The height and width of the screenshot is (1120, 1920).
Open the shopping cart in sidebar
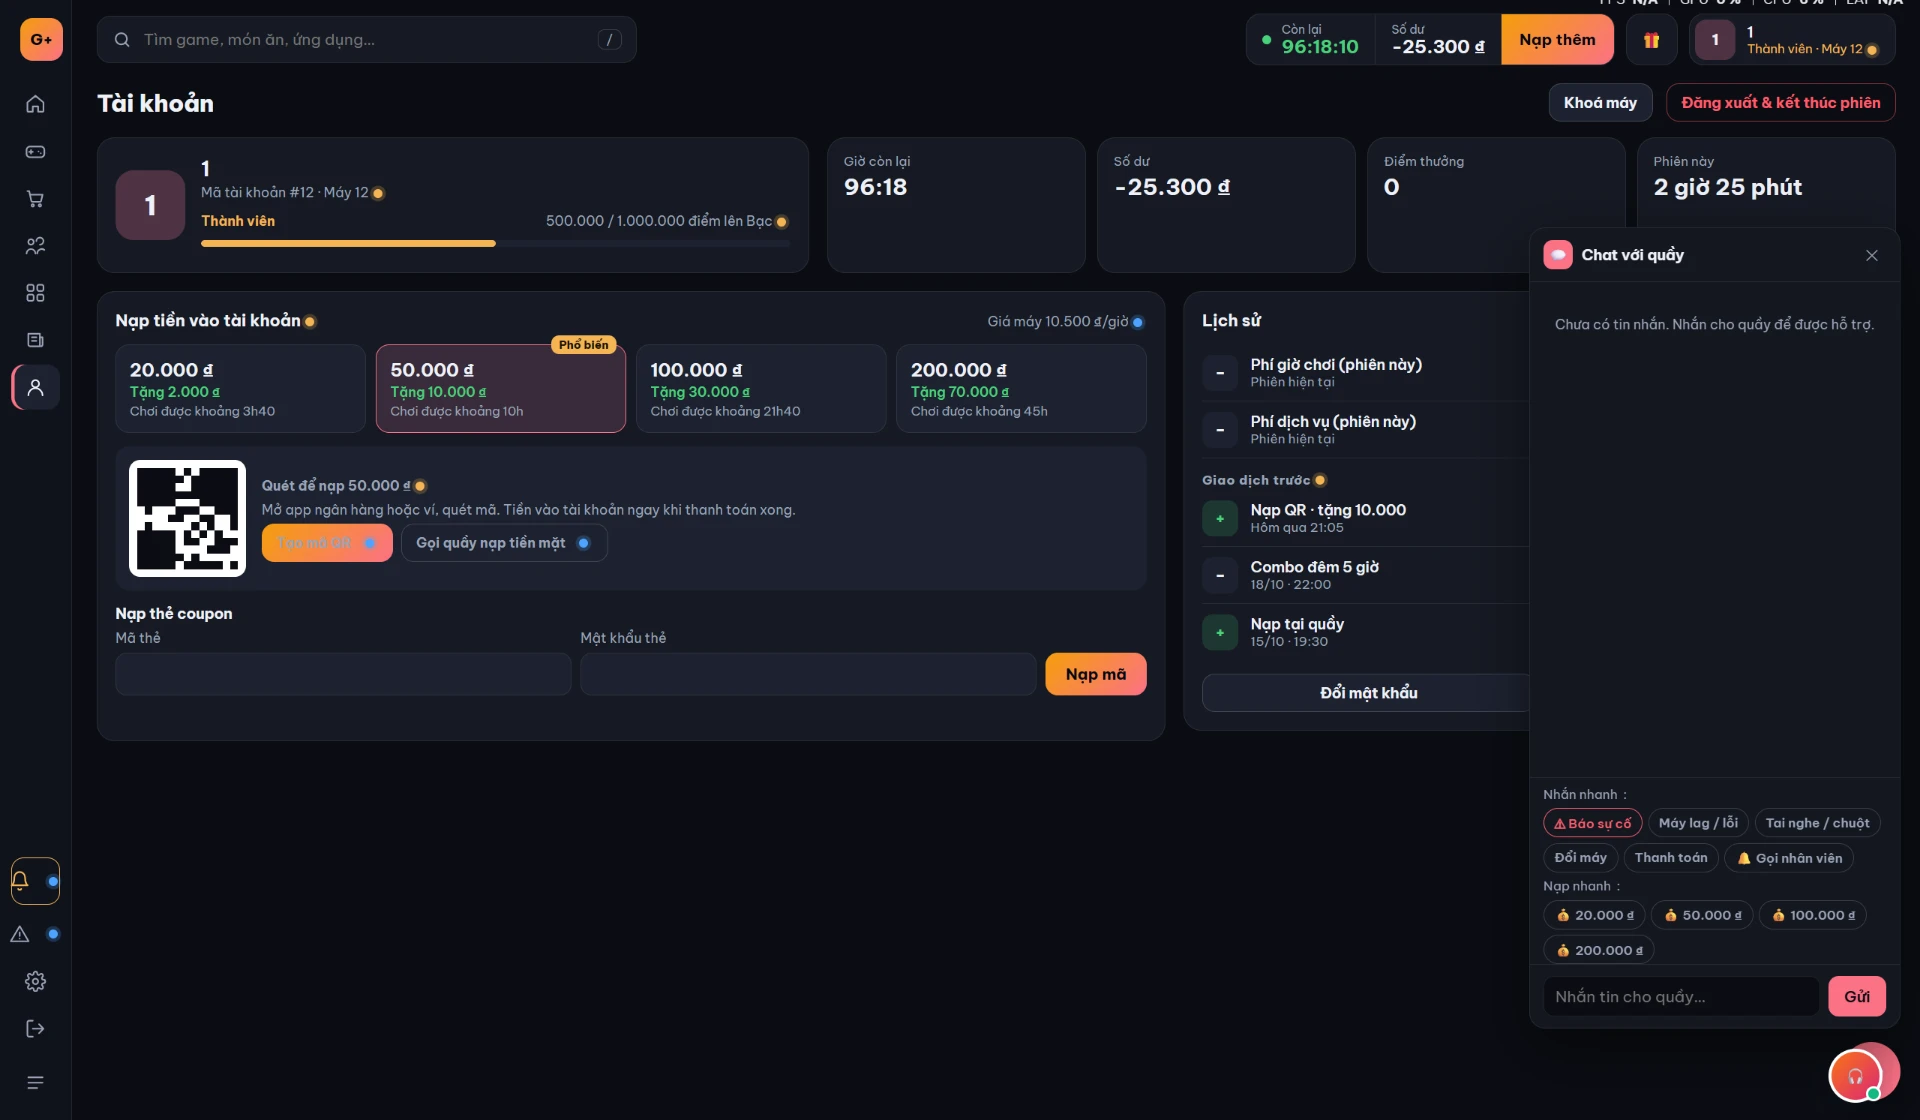click(x=35, y=199)
